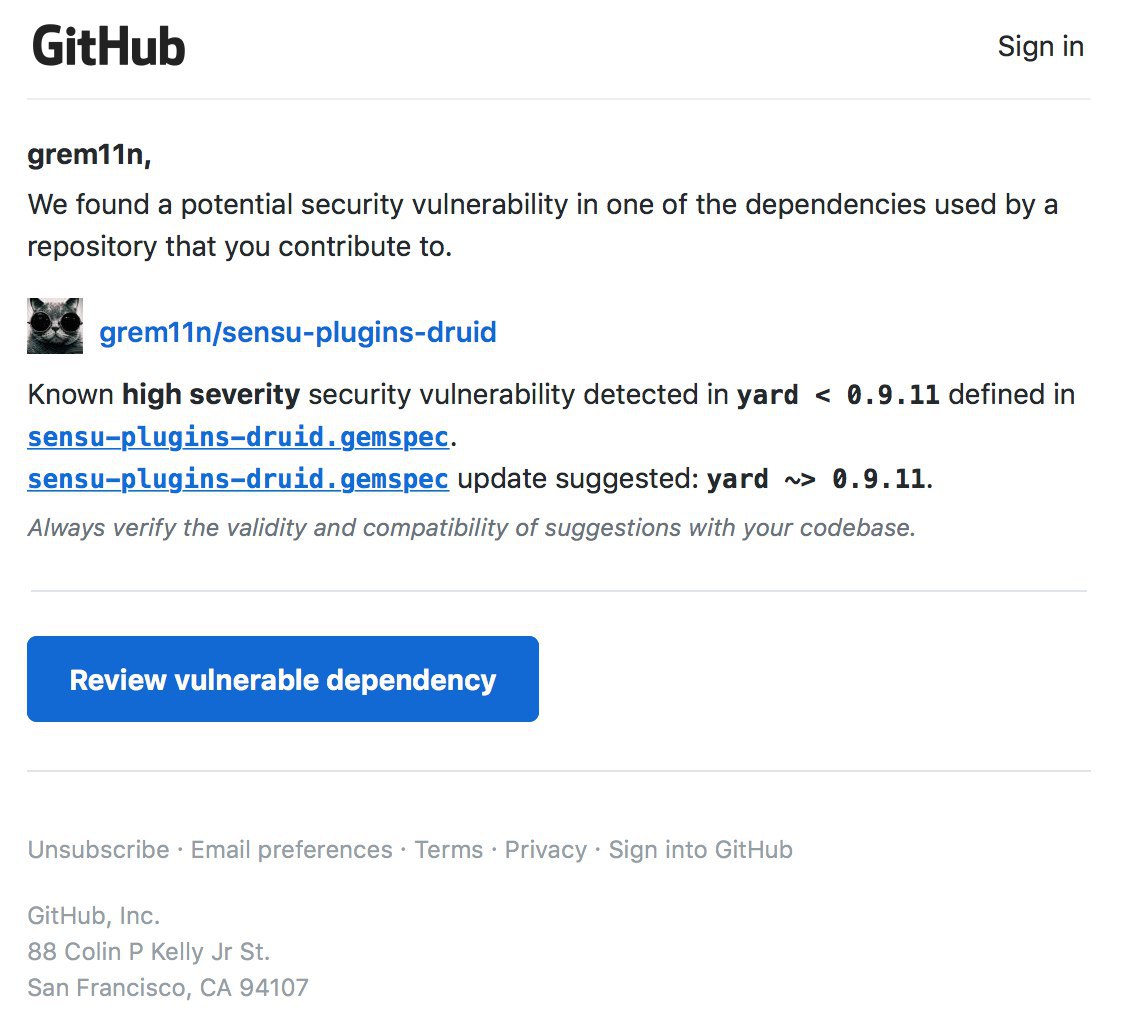Click the '88 Colin P Kelly Jr St.' address line
Screen dimensions: 1124x1018
pos(149,951)
